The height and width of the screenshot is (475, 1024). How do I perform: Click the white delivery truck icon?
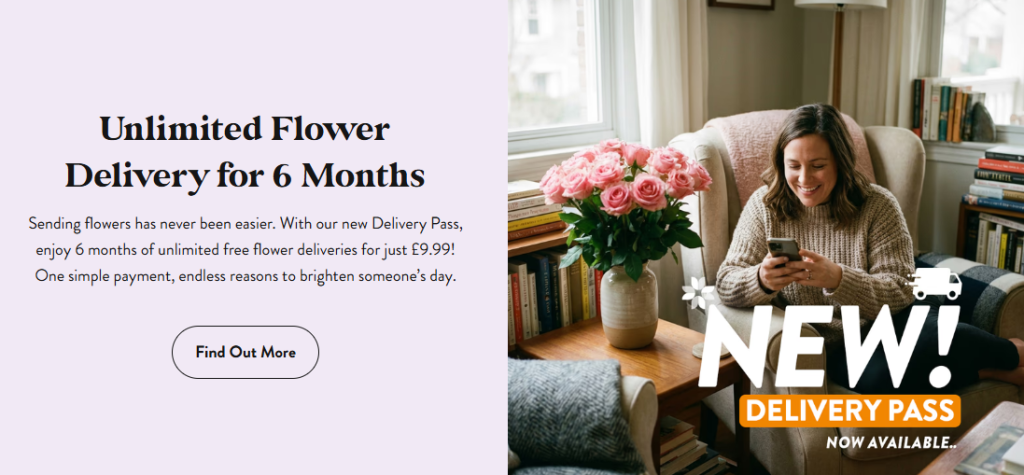935,284
